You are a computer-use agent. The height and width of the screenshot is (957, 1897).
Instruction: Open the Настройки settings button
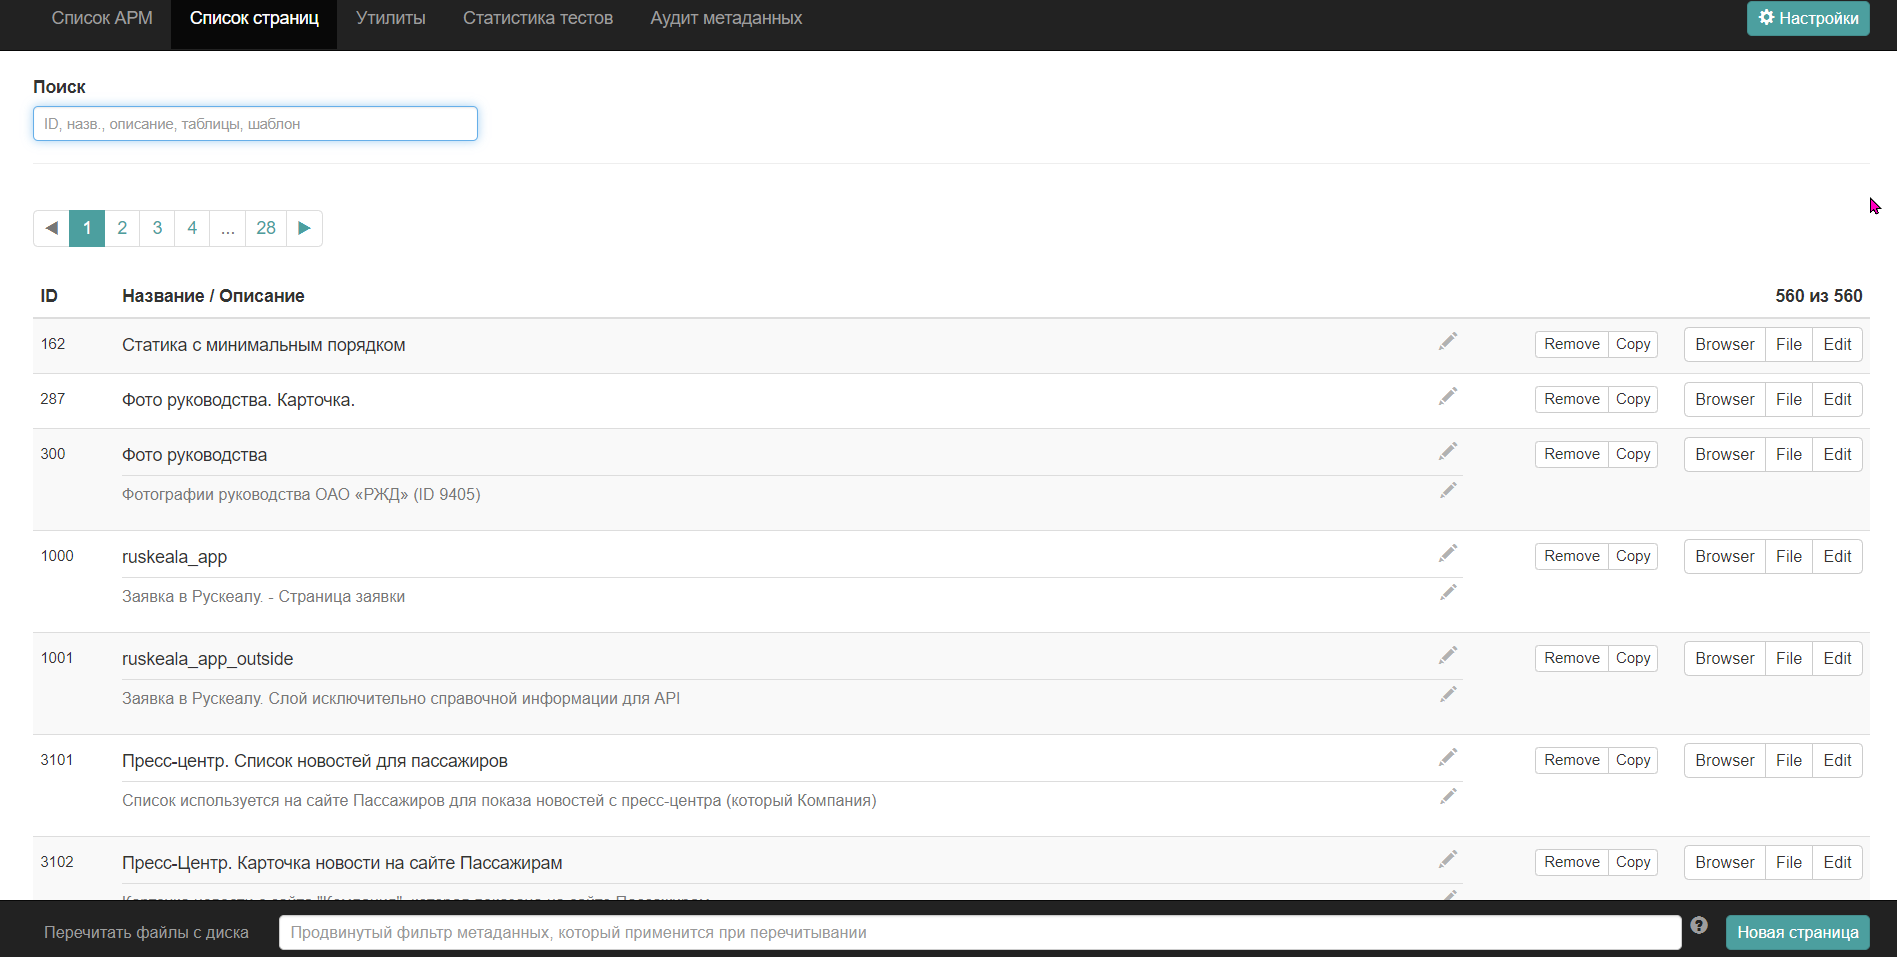[x=1808, y=18]
